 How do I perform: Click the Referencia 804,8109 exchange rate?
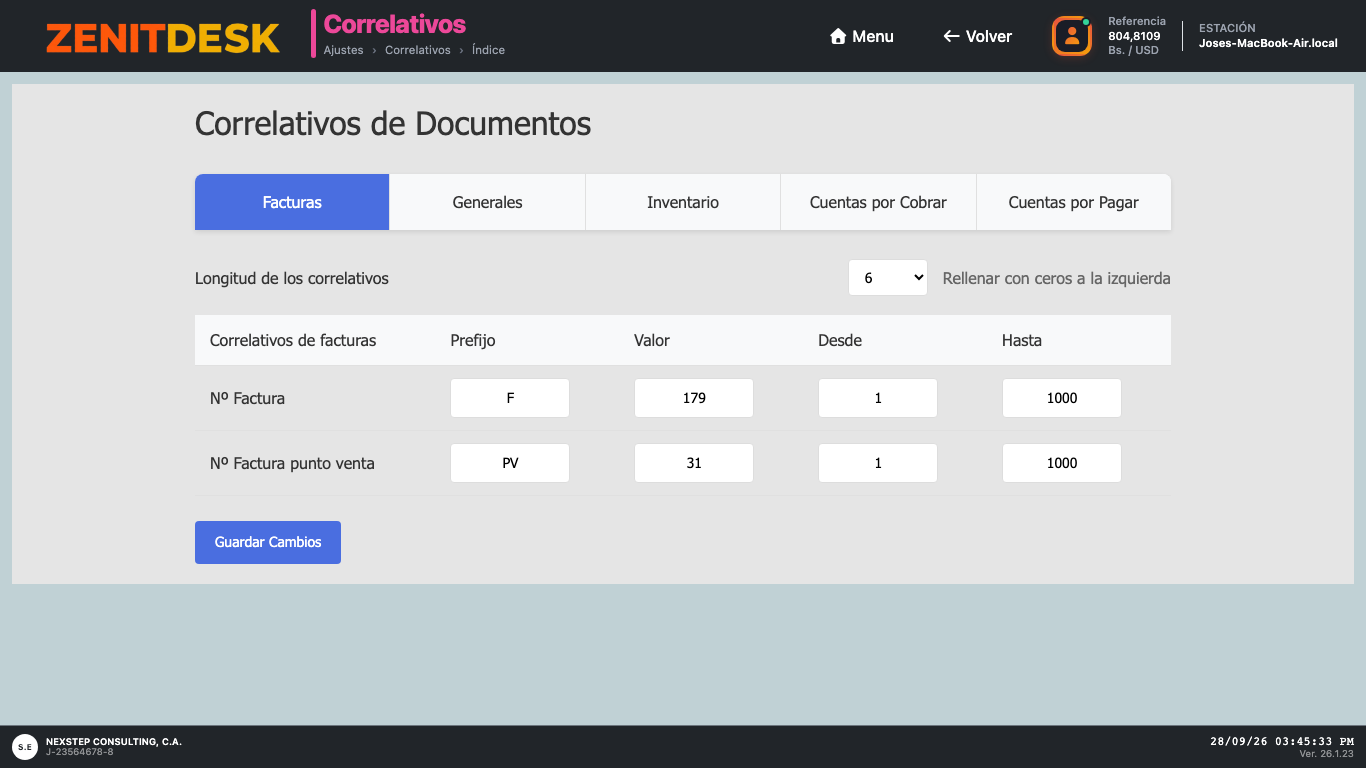[1134, 36]
